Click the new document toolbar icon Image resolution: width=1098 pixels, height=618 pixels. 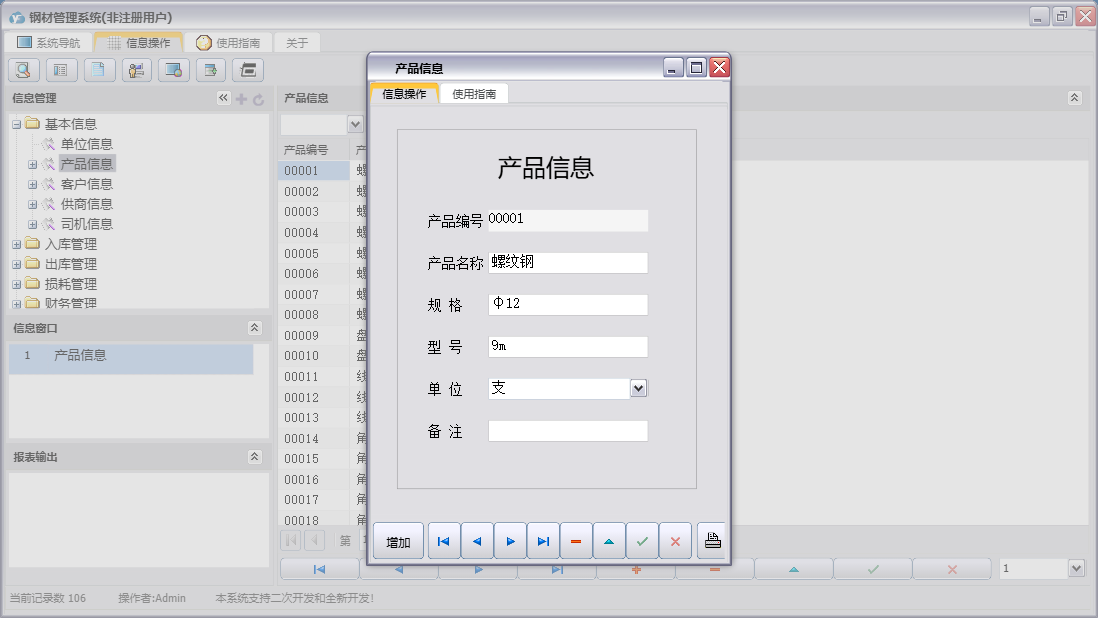tap(97, 69)
